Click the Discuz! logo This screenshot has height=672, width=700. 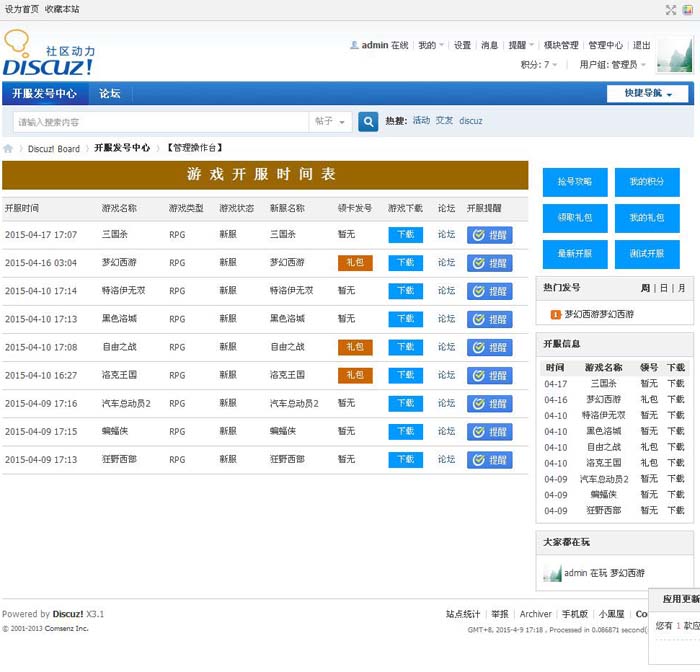[x=49, y=55]
